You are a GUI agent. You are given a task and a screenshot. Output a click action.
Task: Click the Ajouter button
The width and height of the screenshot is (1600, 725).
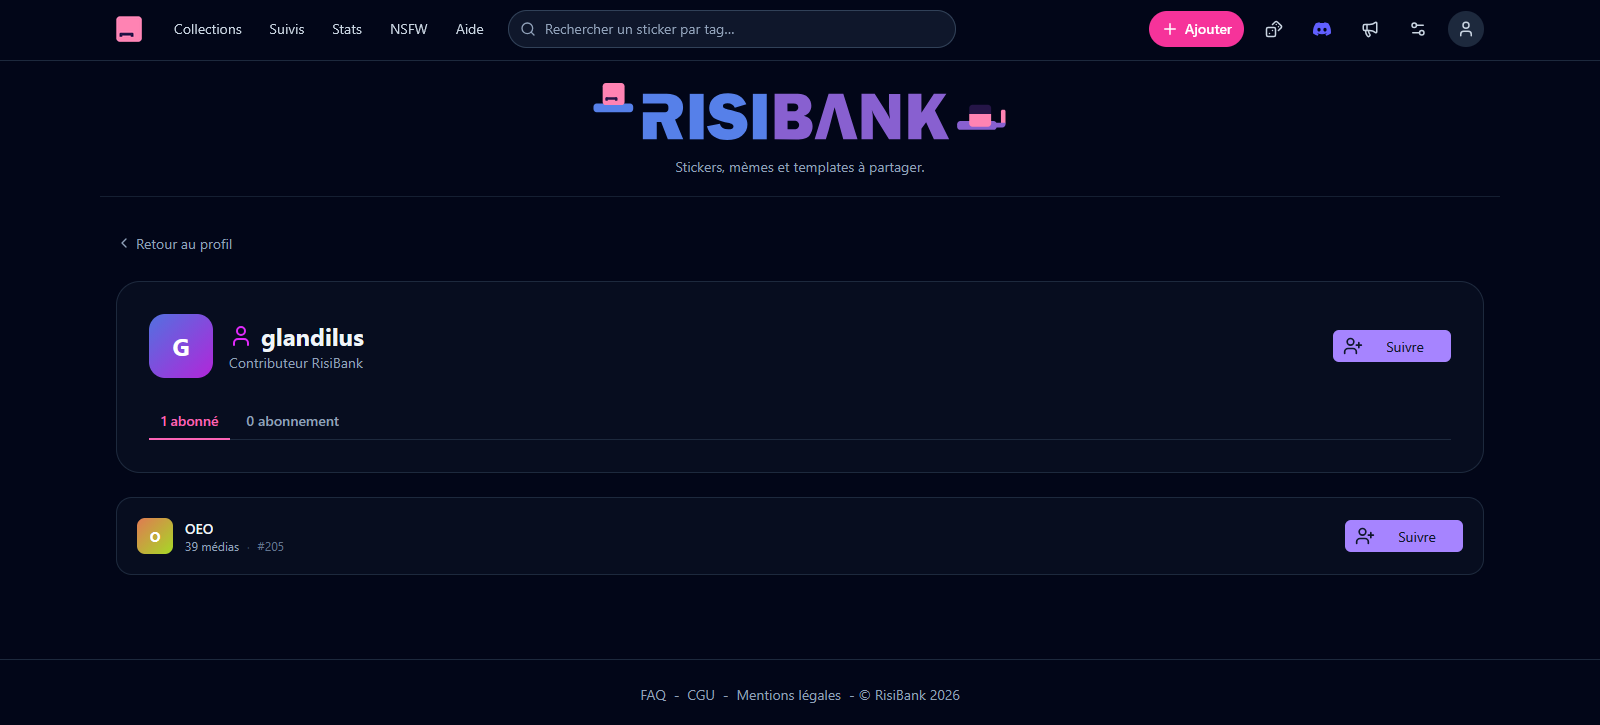[x=1196, y=29]
